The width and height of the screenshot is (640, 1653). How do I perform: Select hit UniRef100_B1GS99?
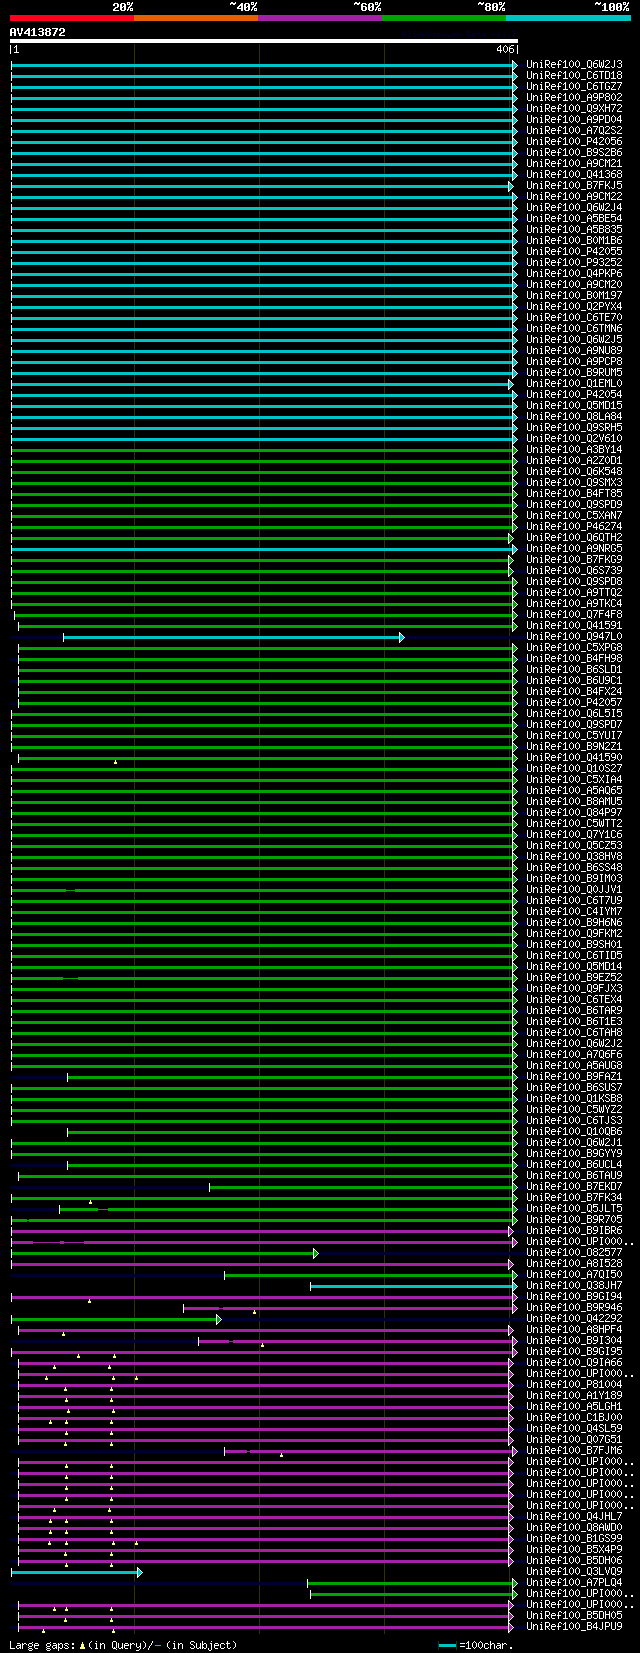tap(574, 1538)
